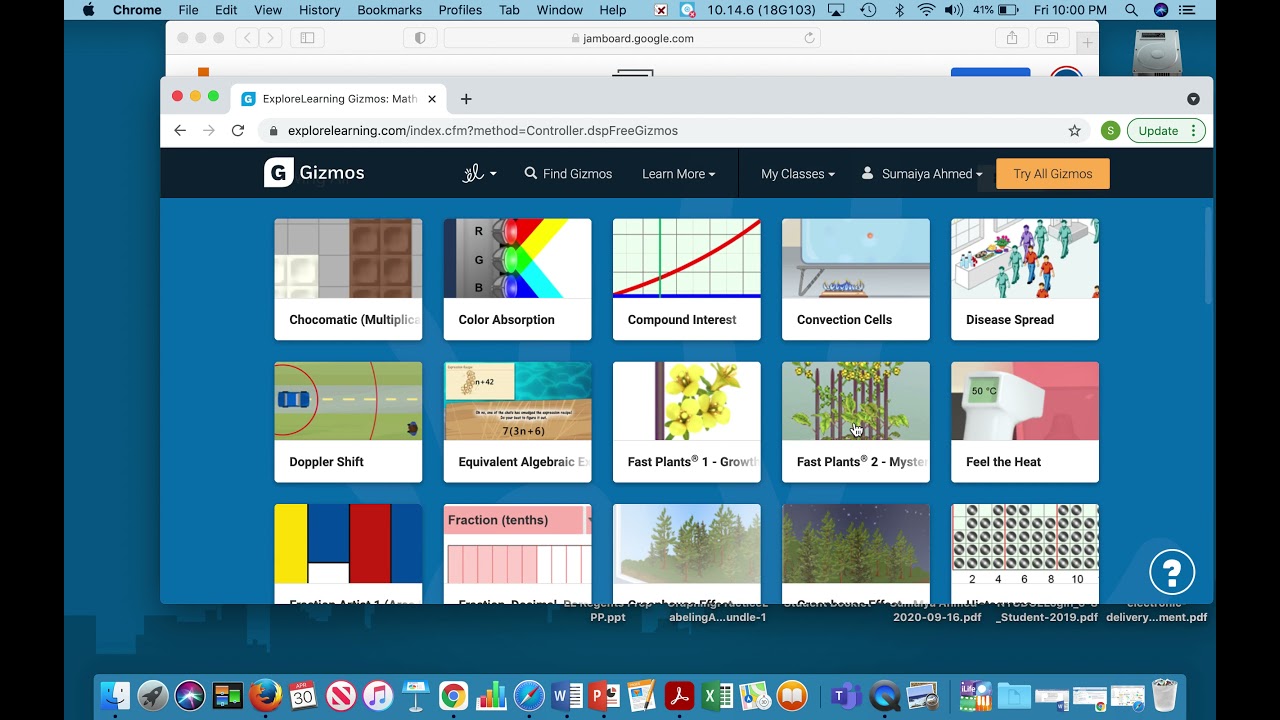Screen dimensions: 1280x720
Task: Click the Find Gizmos search magnifier icon
Action: 531,173
